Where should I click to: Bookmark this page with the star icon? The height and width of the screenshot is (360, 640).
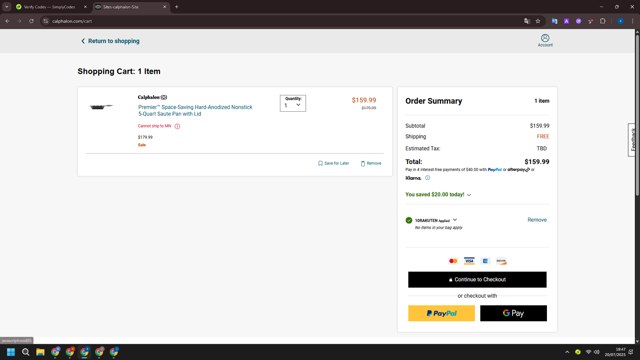[538, 21]
